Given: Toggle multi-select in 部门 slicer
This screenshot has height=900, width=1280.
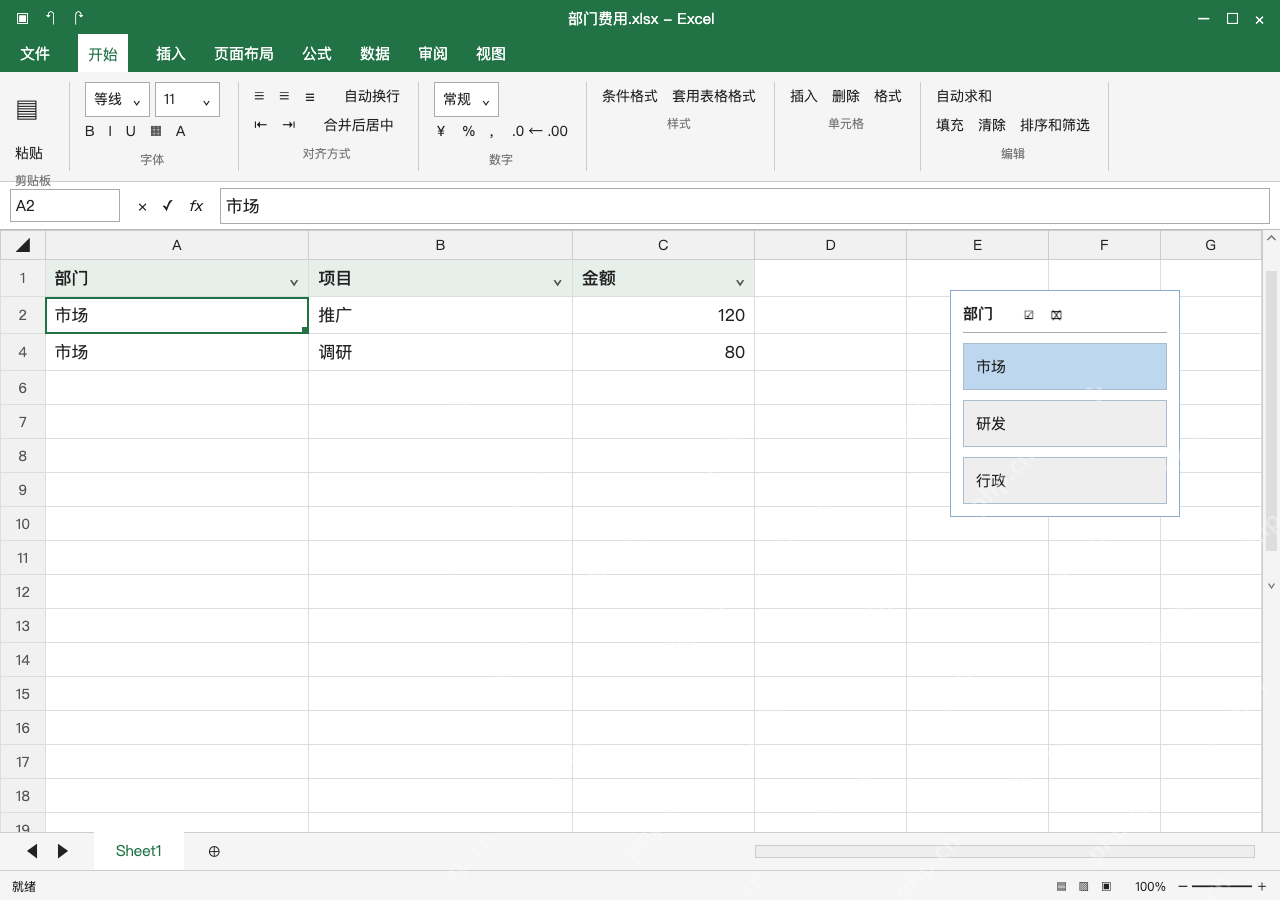Looking at the screenshot, I should tap(1029, 315).
